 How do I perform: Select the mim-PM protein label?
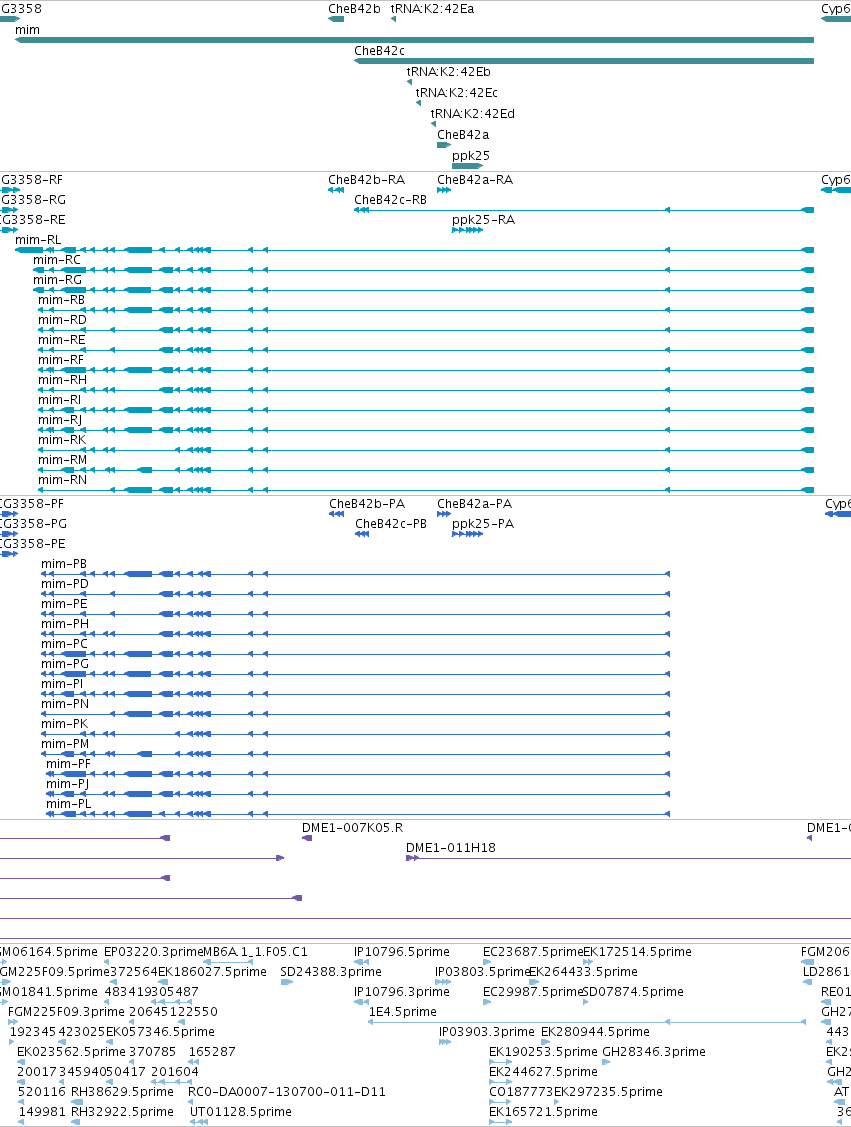point(65,744)
